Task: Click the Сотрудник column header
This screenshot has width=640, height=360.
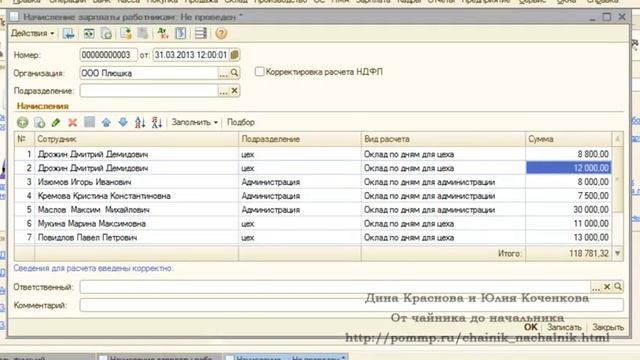Action: click(x=136, y=139)
